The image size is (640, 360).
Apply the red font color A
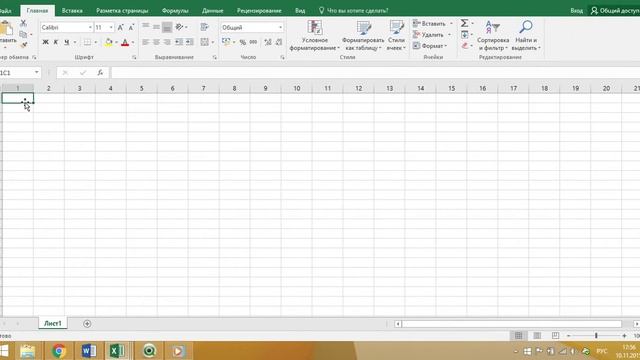pyautogui.click(x=125, y=42)
